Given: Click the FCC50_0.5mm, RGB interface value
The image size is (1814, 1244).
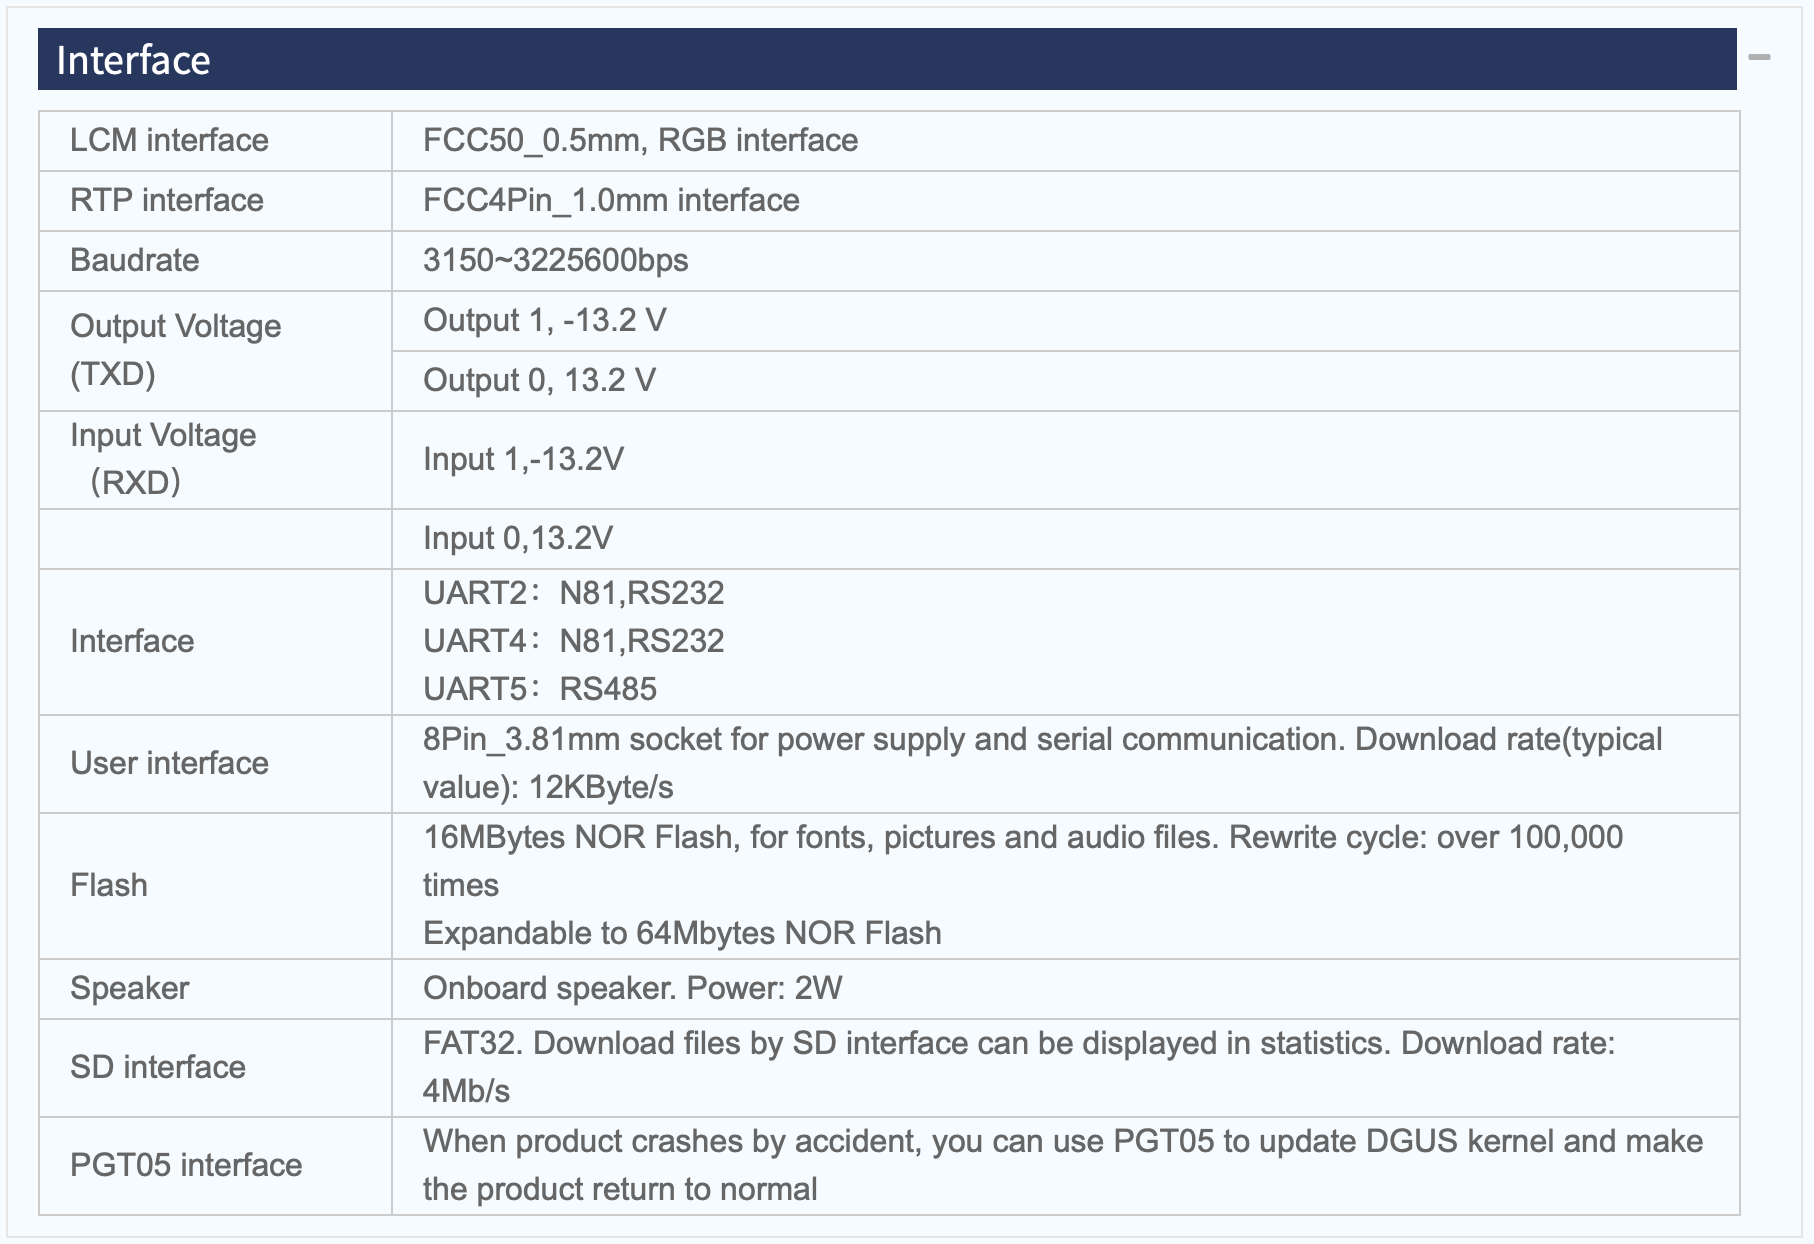Looking at the screenshot, I should point(640,141).
